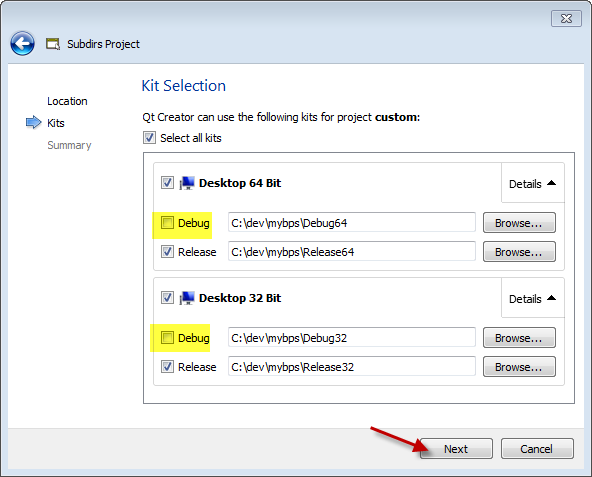Enable Debug build for Desktop 64 Bit
This screenshot has height=477, width=592.
tap(167, 222)
